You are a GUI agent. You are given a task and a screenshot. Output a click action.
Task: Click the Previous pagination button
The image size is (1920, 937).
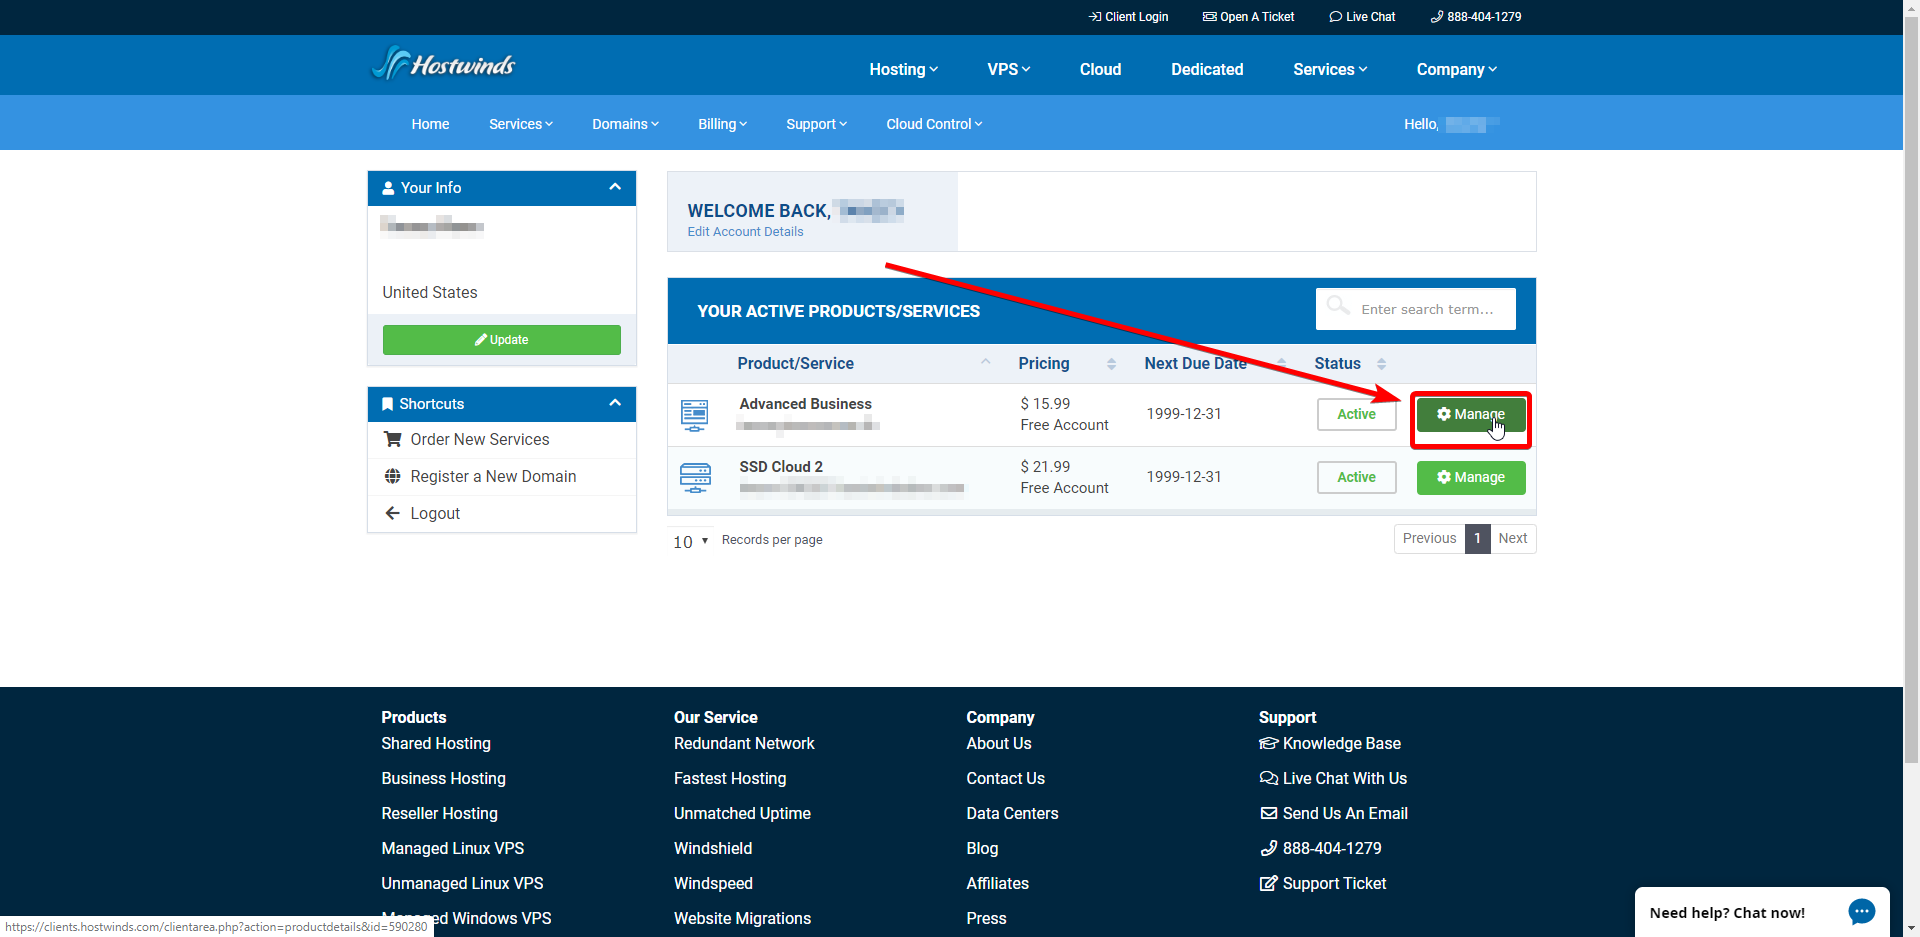[x=1429, y=538]
